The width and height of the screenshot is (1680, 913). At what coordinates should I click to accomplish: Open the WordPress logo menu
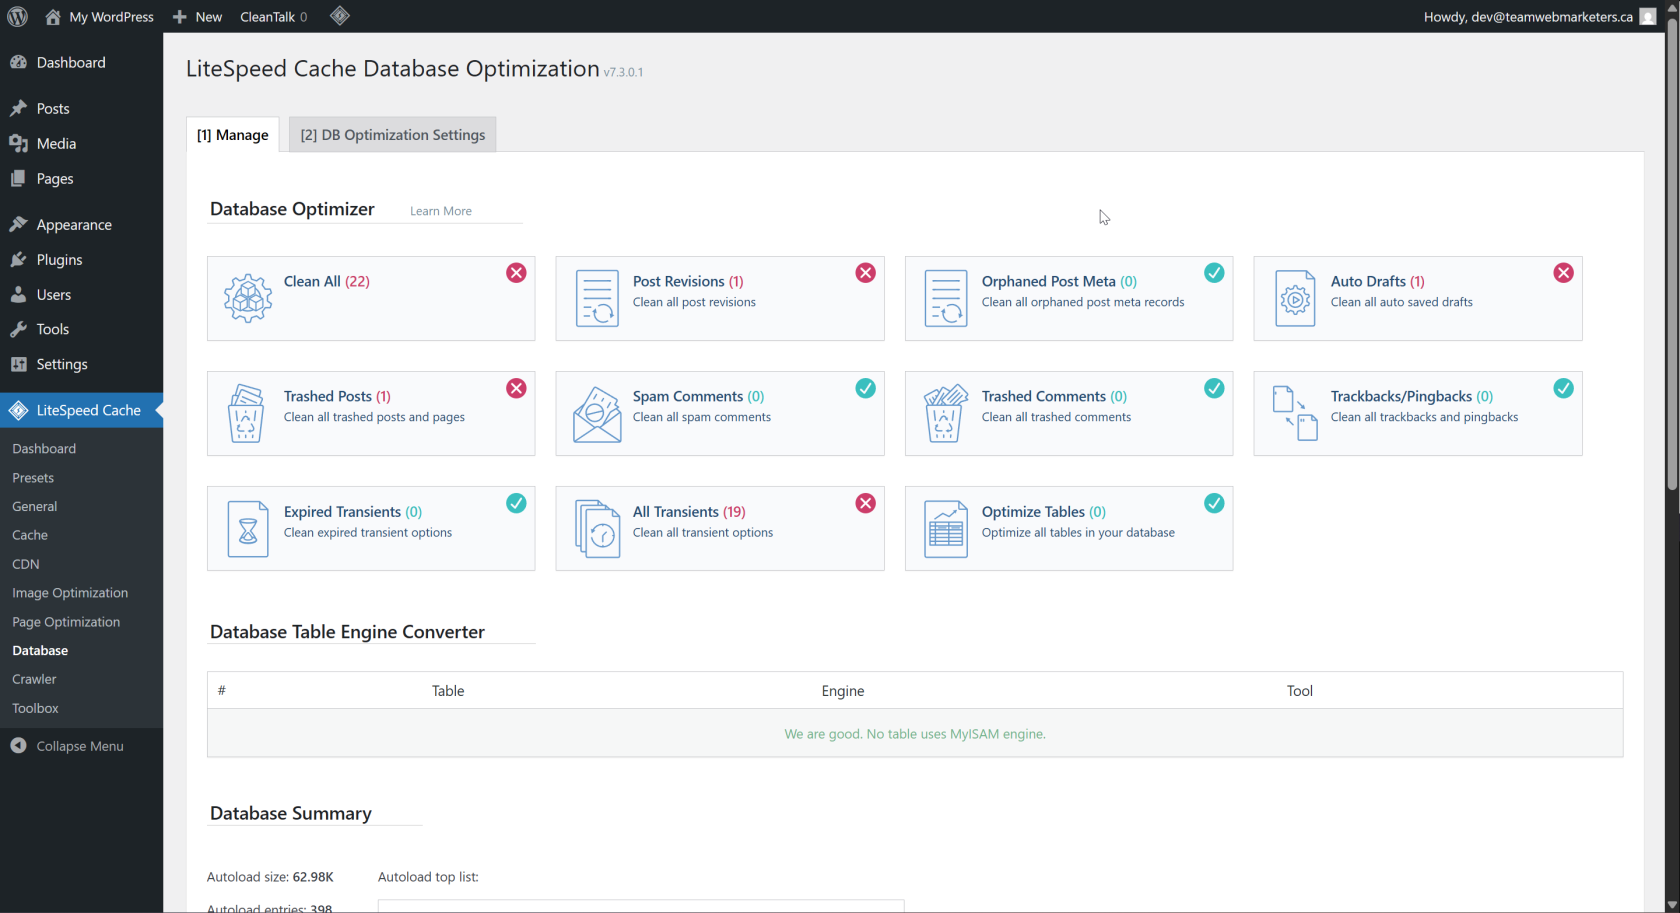point(17,17)
